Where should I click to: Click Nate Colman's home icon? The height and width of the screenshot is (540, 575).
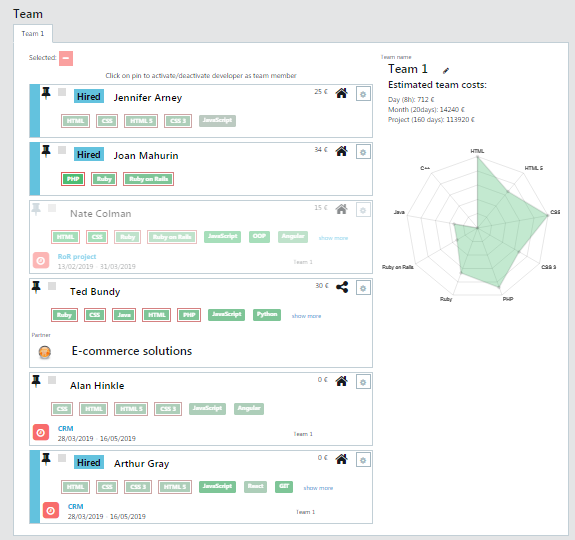pyautogui.click(x=341, y=209)
